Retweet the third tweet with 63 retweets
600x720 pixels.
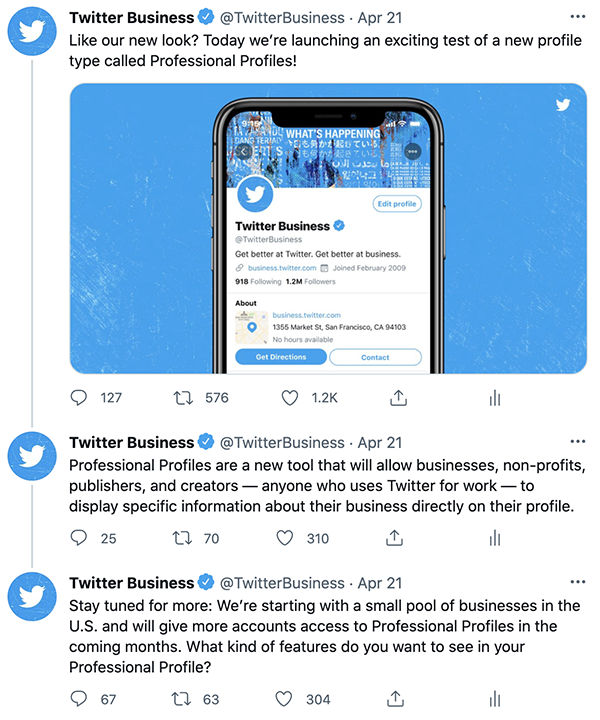point(183,698)
